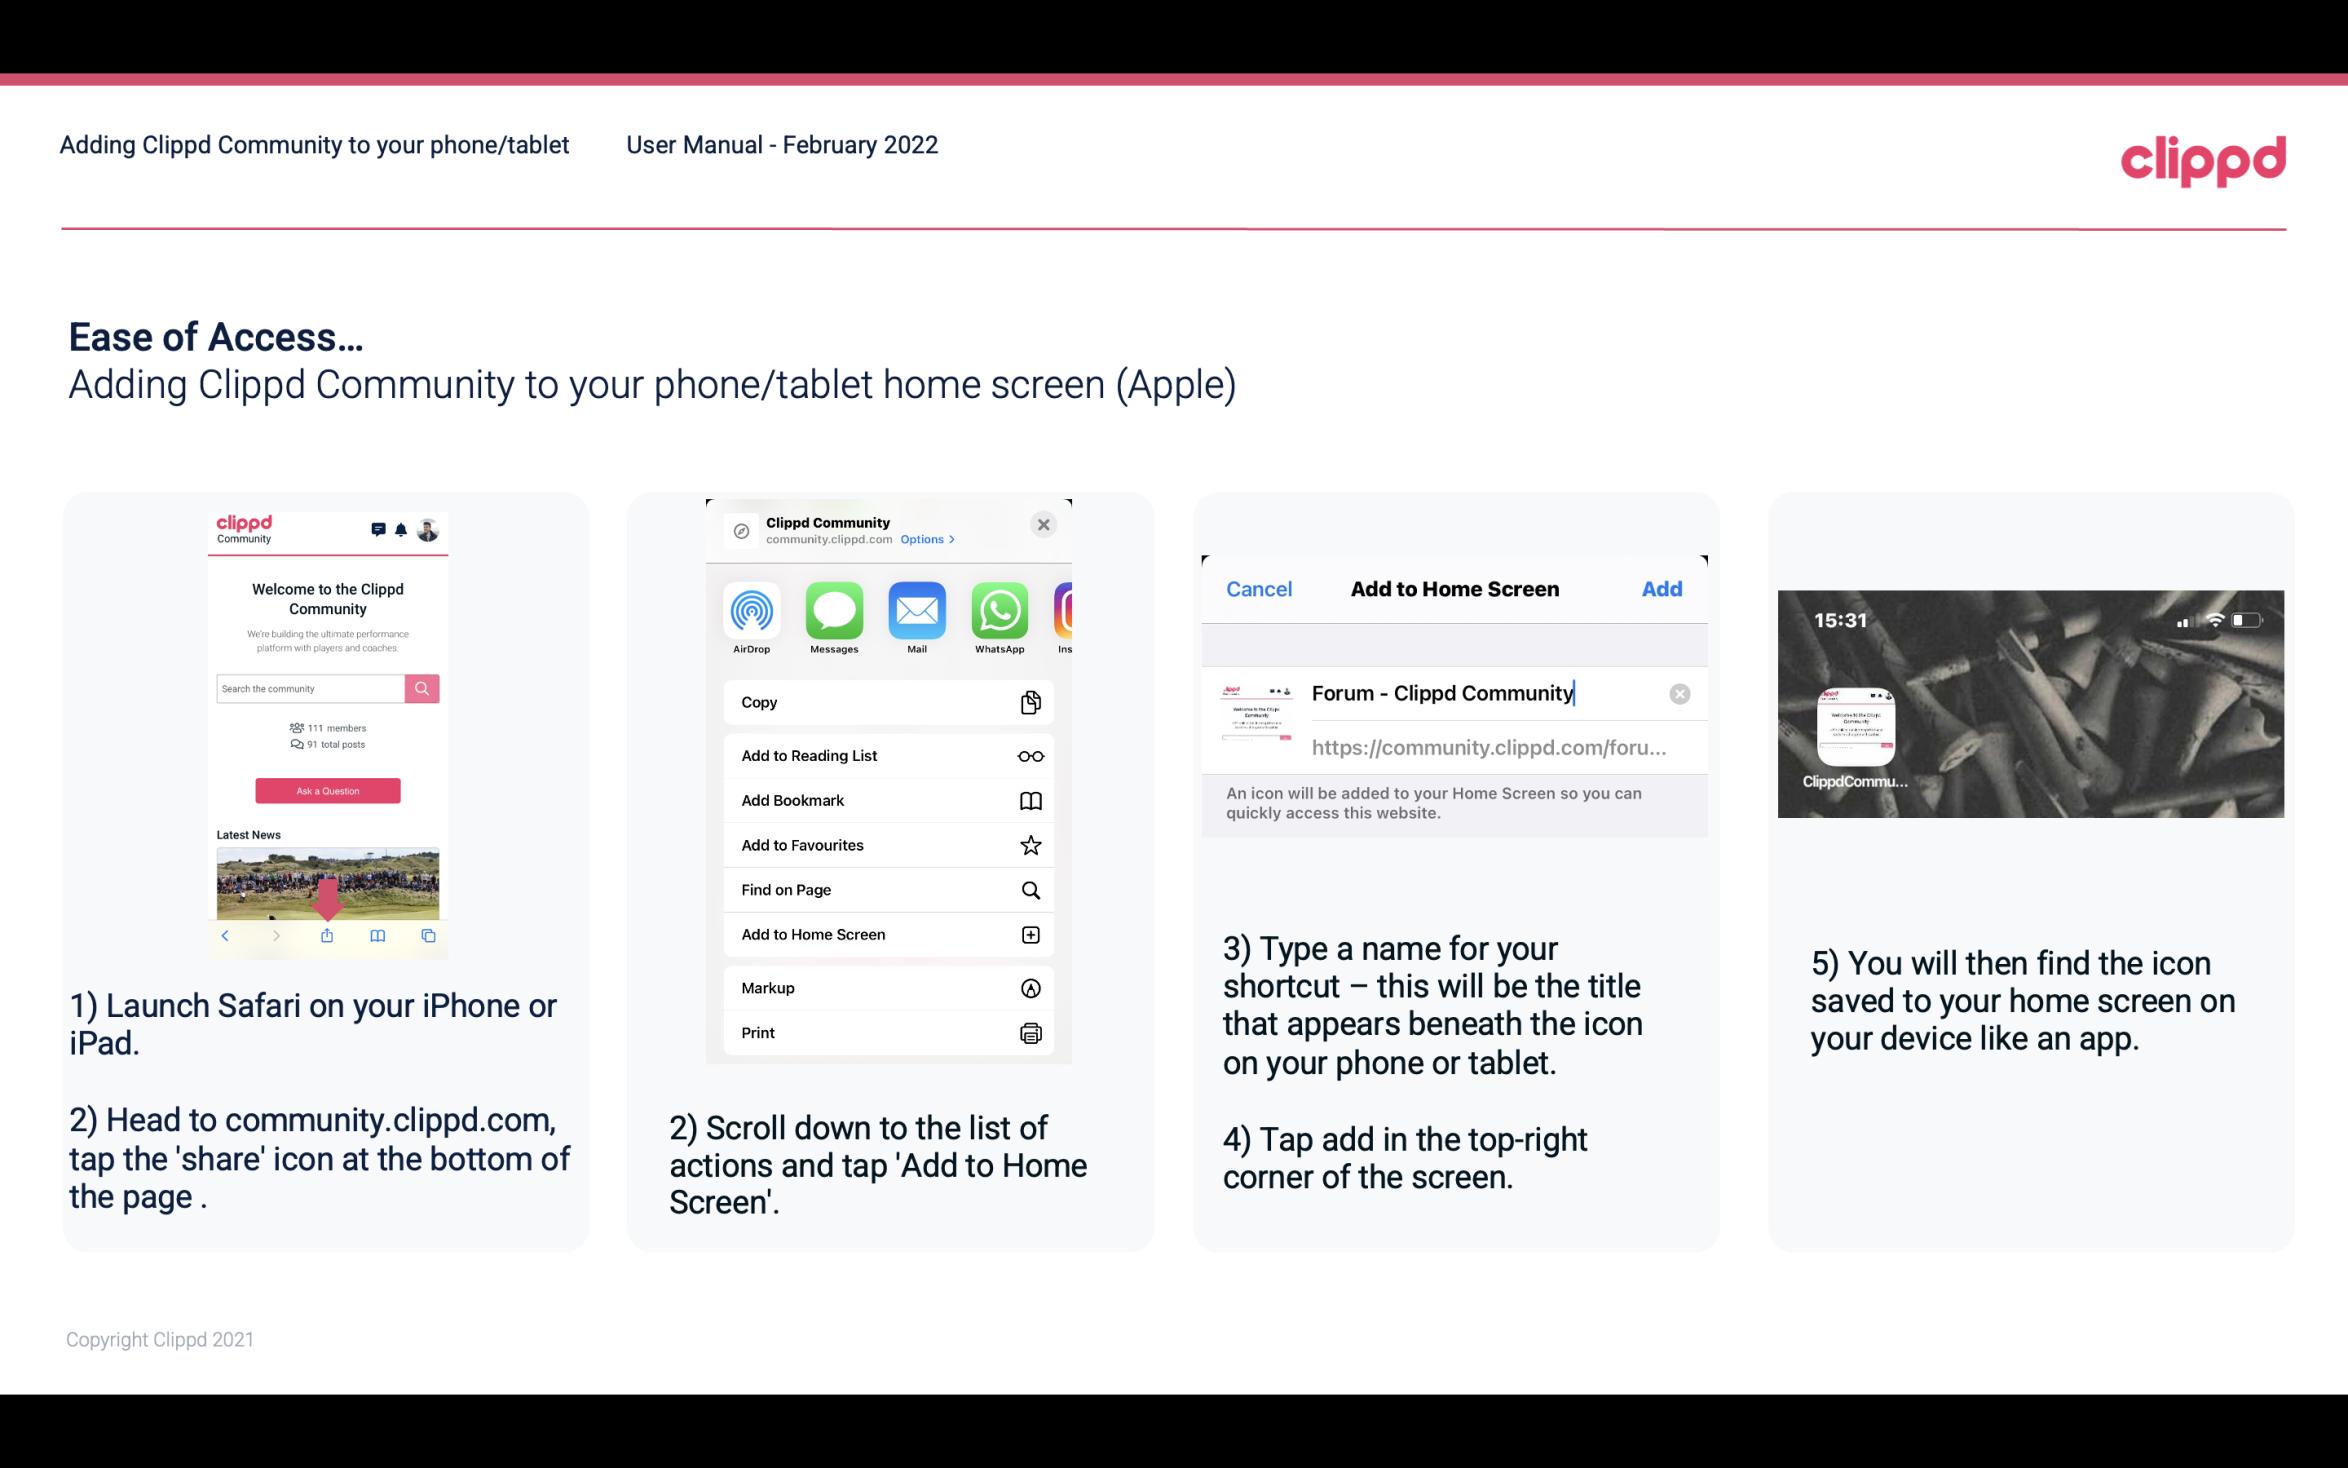Select the Markup annotation icon

1031,988
